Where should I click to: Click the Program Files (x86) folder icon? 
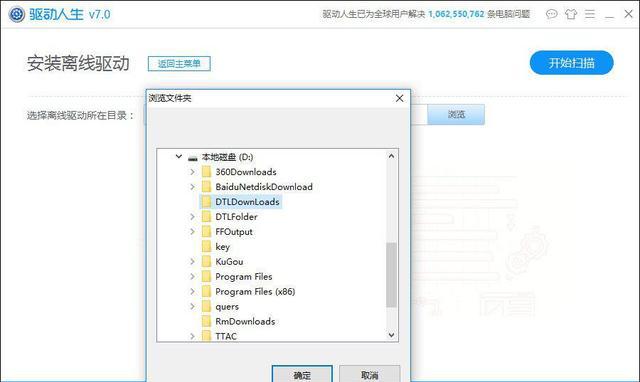click(207, 291)
